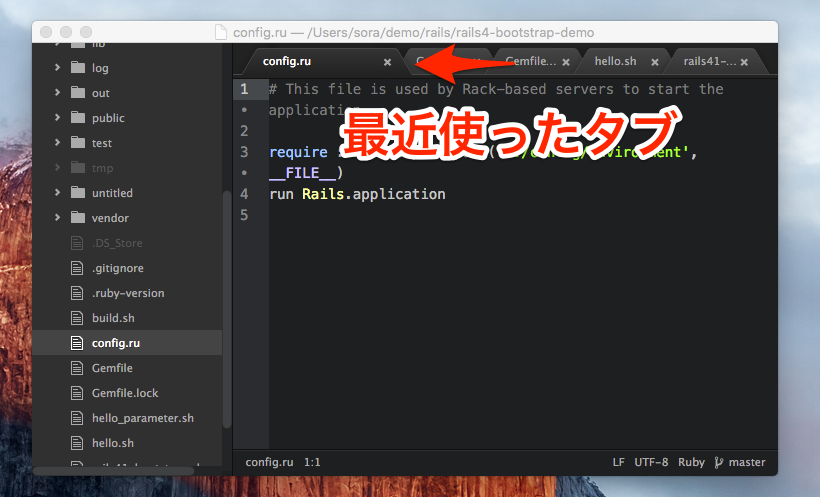Click the build.sh file icon
Screen dimensions: 820x497
tap(77, 318)
